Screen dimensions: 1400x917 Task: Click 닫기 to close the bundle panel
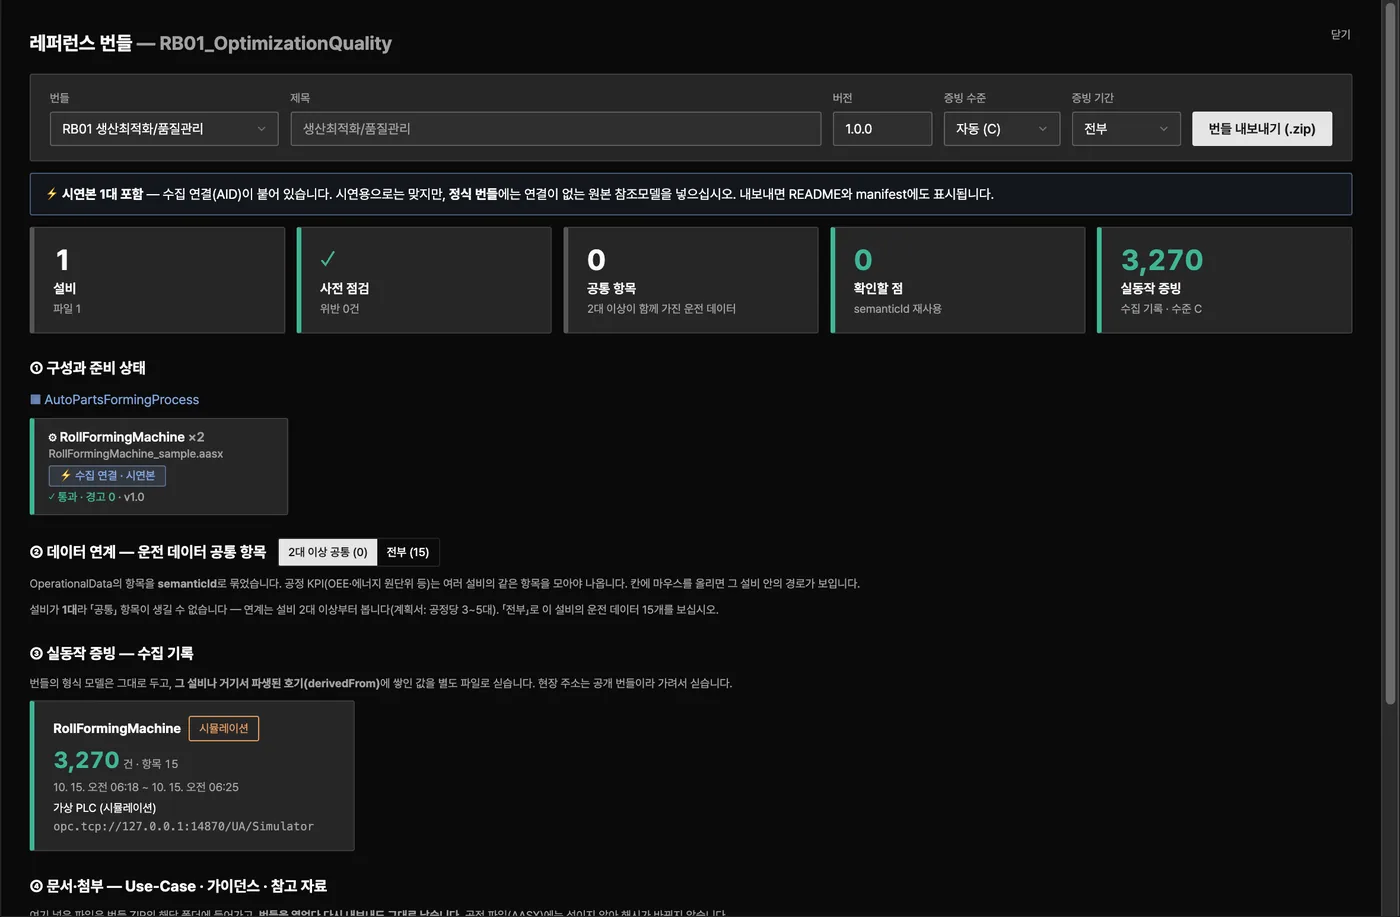pyautogui.click(x=1340, y=34)
